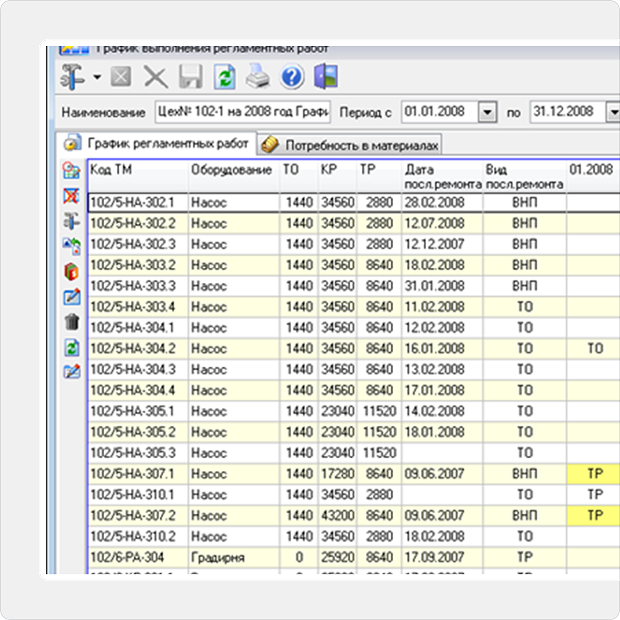
Task: Click the sidebar red crossed-out icon
Action: click(72, 196)
